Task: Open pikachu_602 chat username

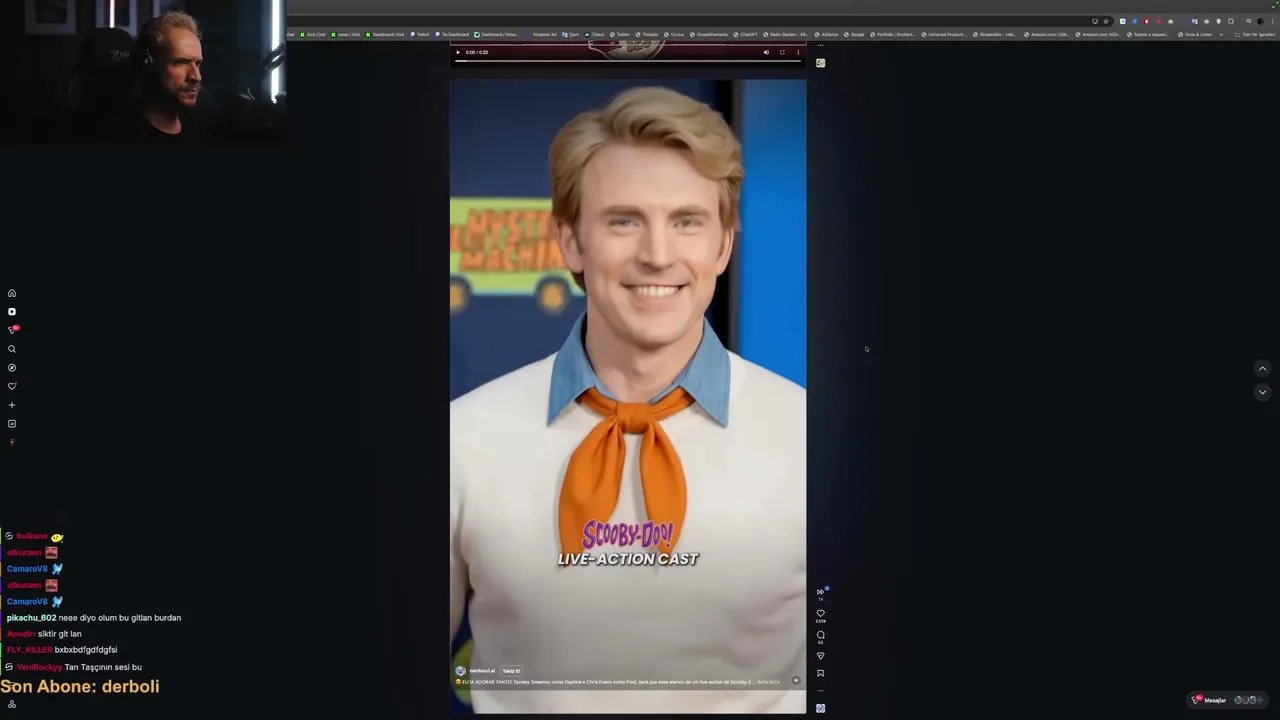Action: pyautogui.click(x=31, y=618)
